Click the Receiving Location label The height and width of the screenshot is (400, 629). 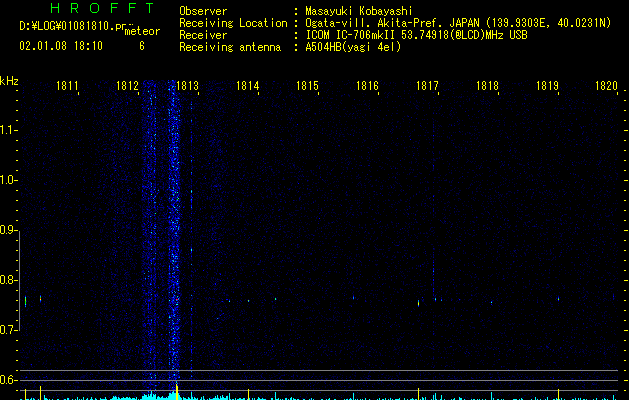[x=233, y=23]
